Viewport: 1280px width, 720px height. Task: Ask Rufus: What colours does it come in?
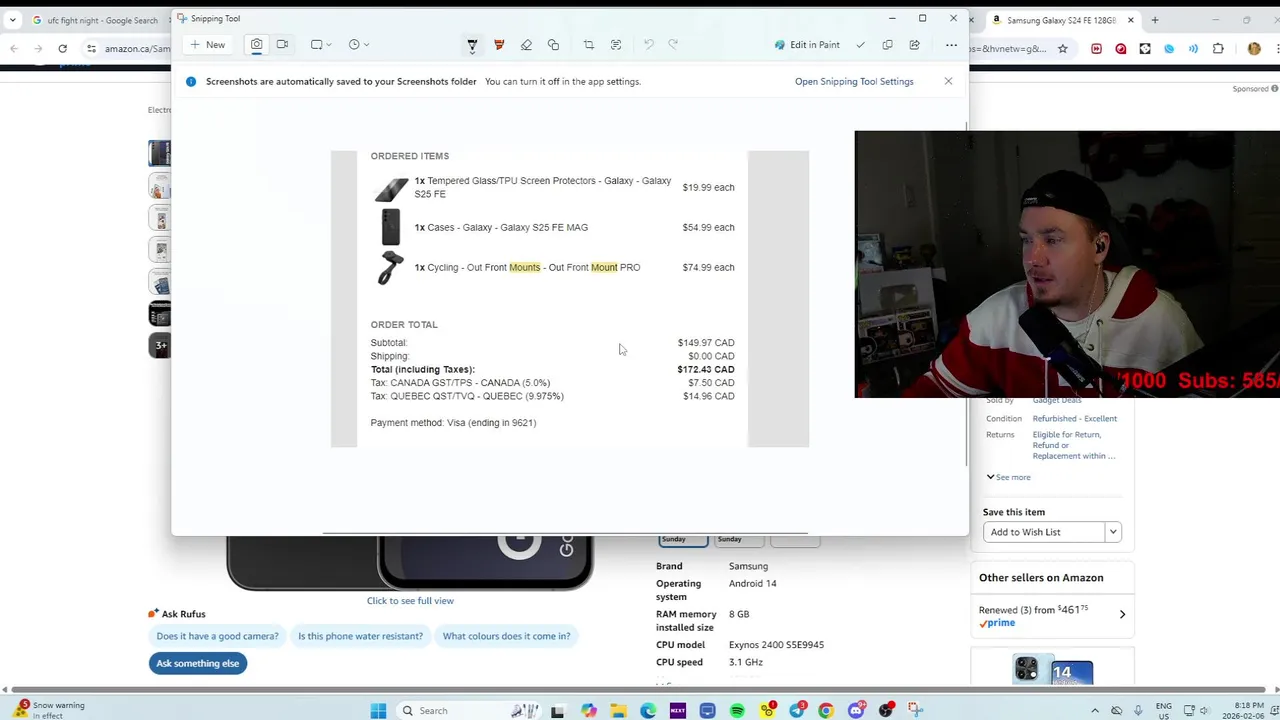click(x=506, y=636)
